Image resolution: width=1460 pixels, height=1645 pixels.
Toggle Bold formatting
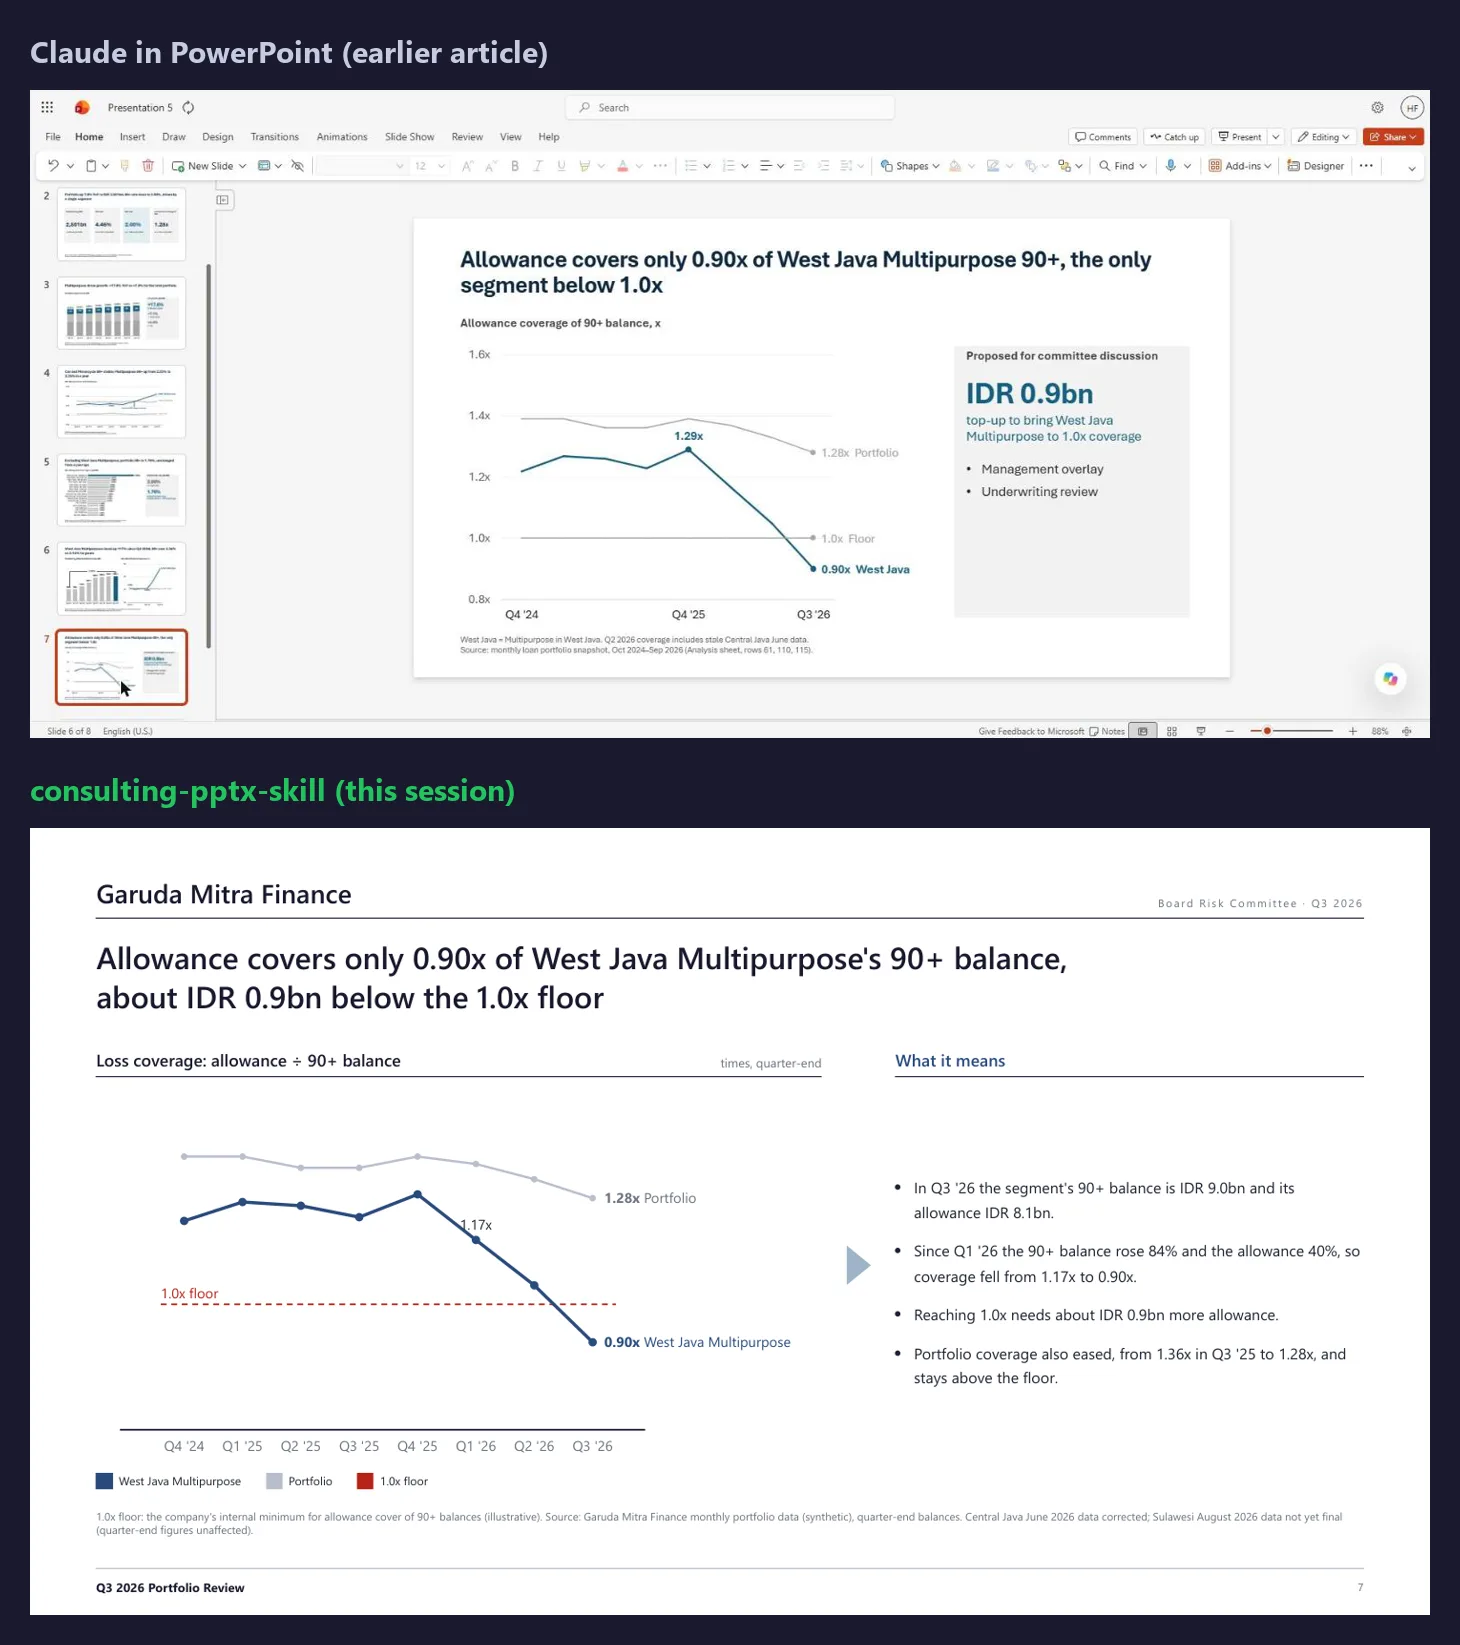515,166
